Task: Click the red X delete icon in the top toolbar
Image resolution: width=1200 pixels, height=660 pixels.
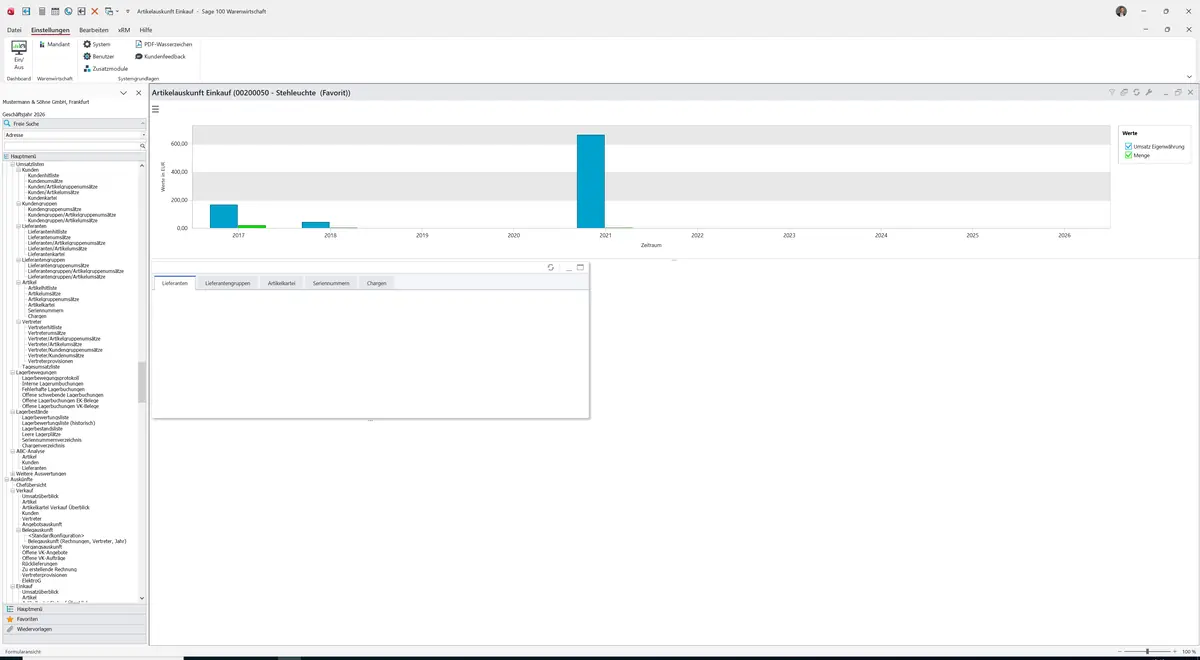Action: click(x=95, y=11)
